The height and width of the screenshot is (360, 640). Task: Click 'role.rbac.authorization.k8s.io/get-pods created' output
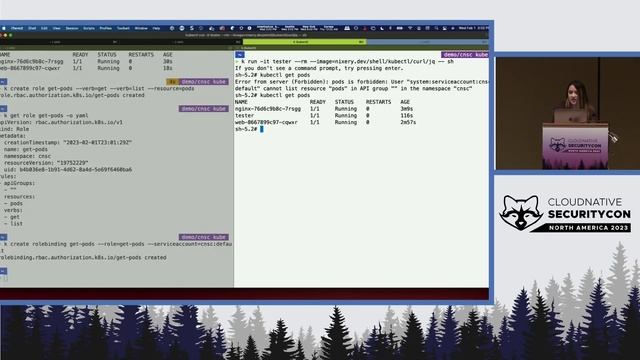[x=72, y=95]
